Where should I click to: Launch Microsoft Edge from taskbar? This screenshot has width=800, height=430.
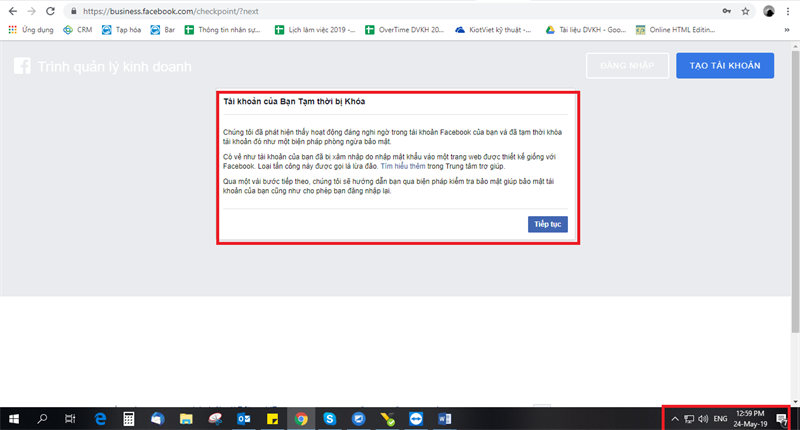[100, 419]
